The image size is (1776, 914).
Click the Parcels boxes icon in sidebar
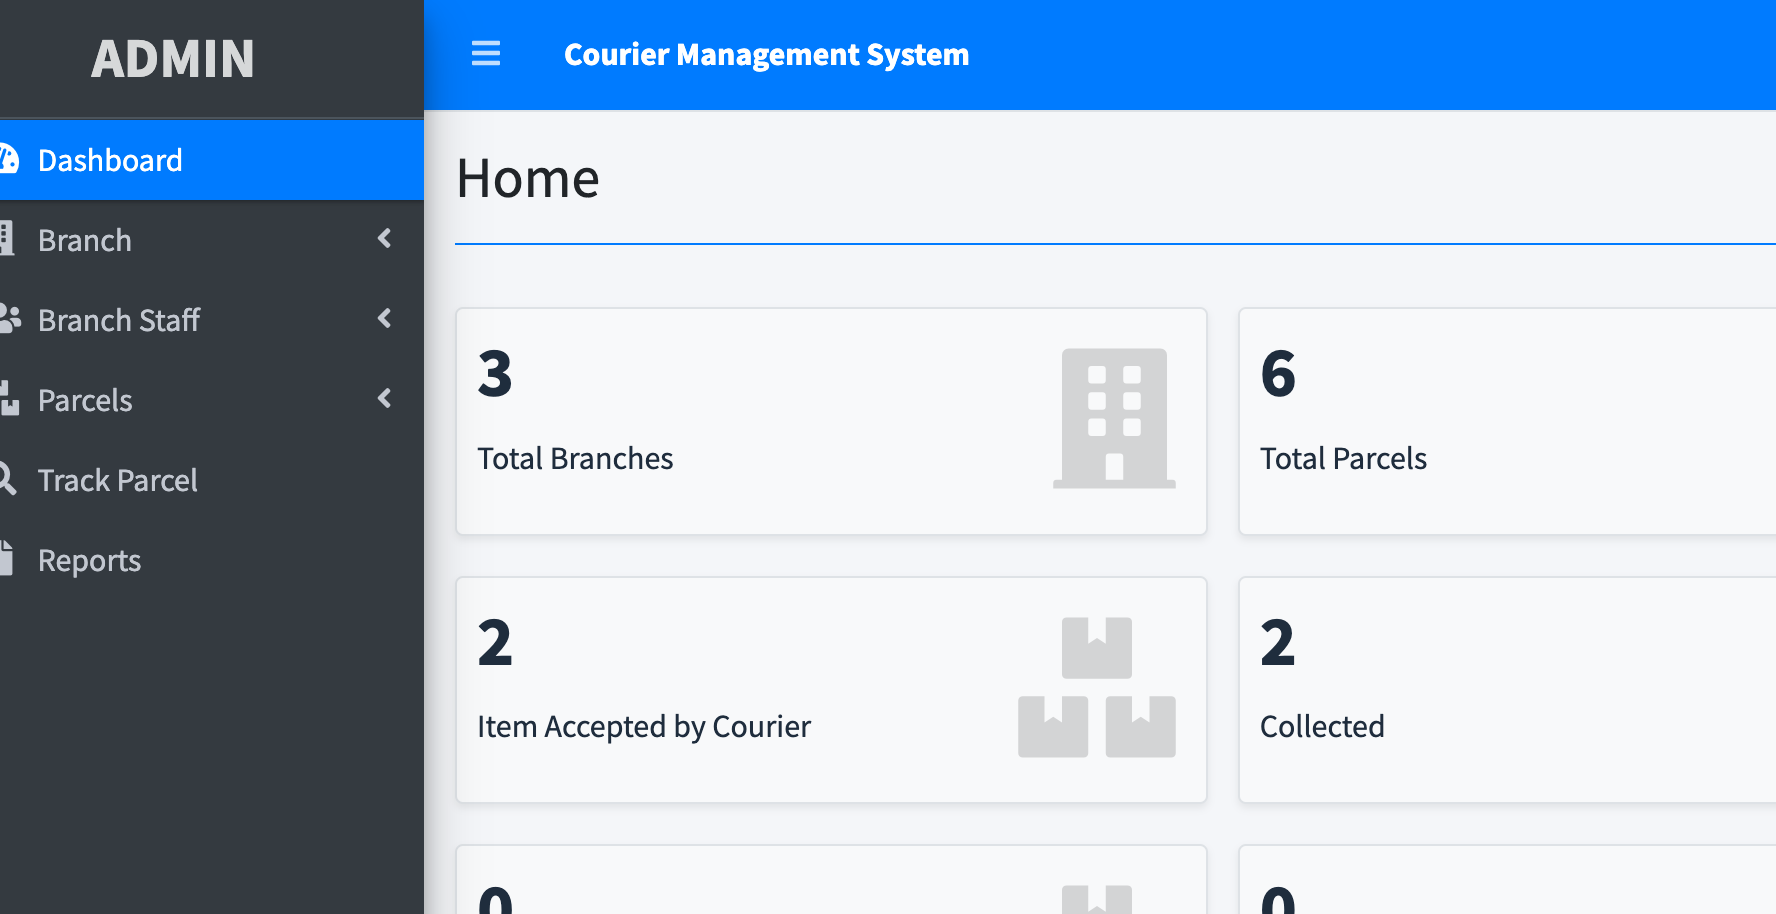coord(9,399)
